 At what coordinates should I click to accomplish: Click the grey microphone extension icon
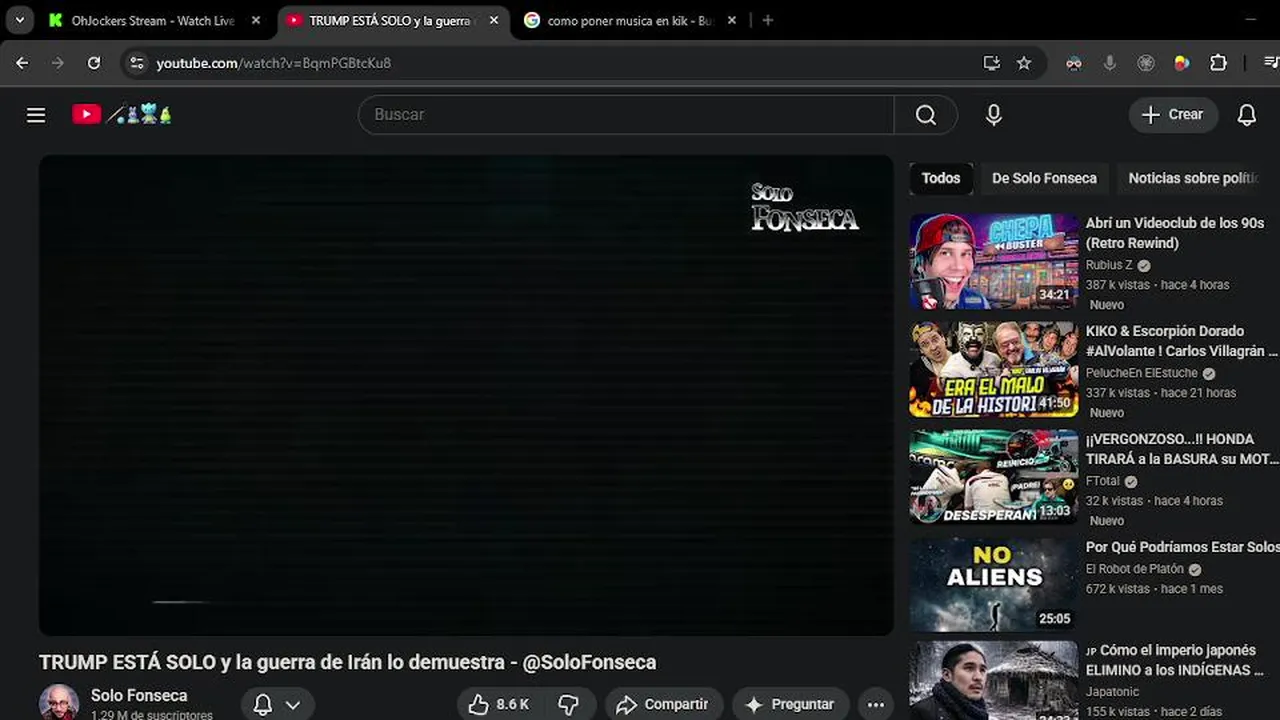[1110, 63]
